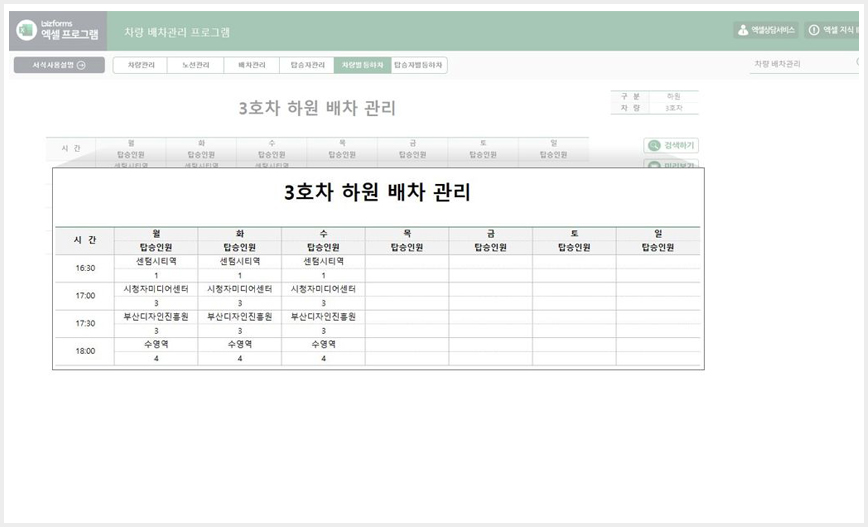Select the 차량별등하차 tab

click(x=363, y=65)
